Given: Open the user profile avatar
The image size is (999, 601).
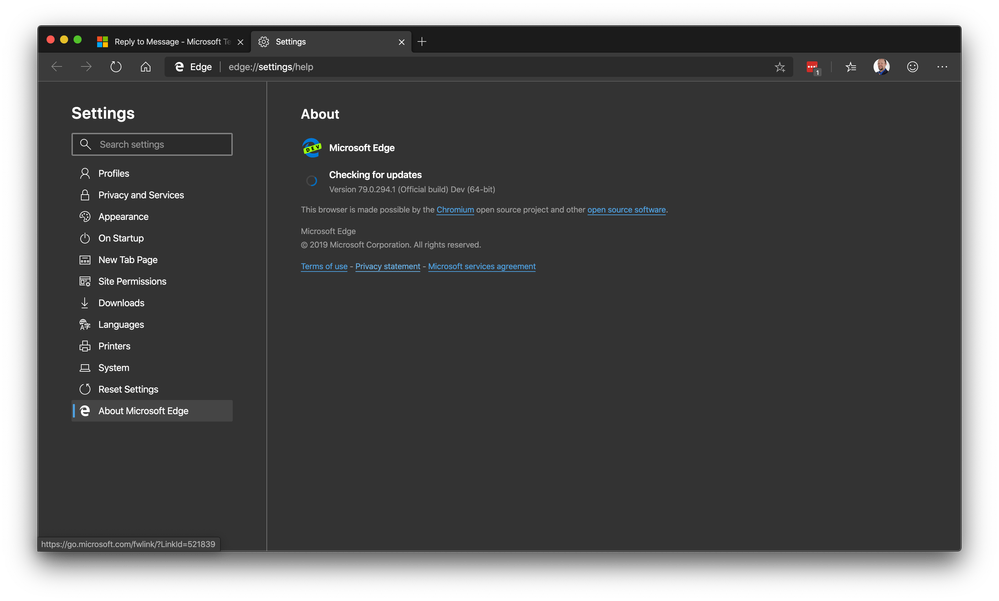Looking at the screenshot, I should pos(881,67).
